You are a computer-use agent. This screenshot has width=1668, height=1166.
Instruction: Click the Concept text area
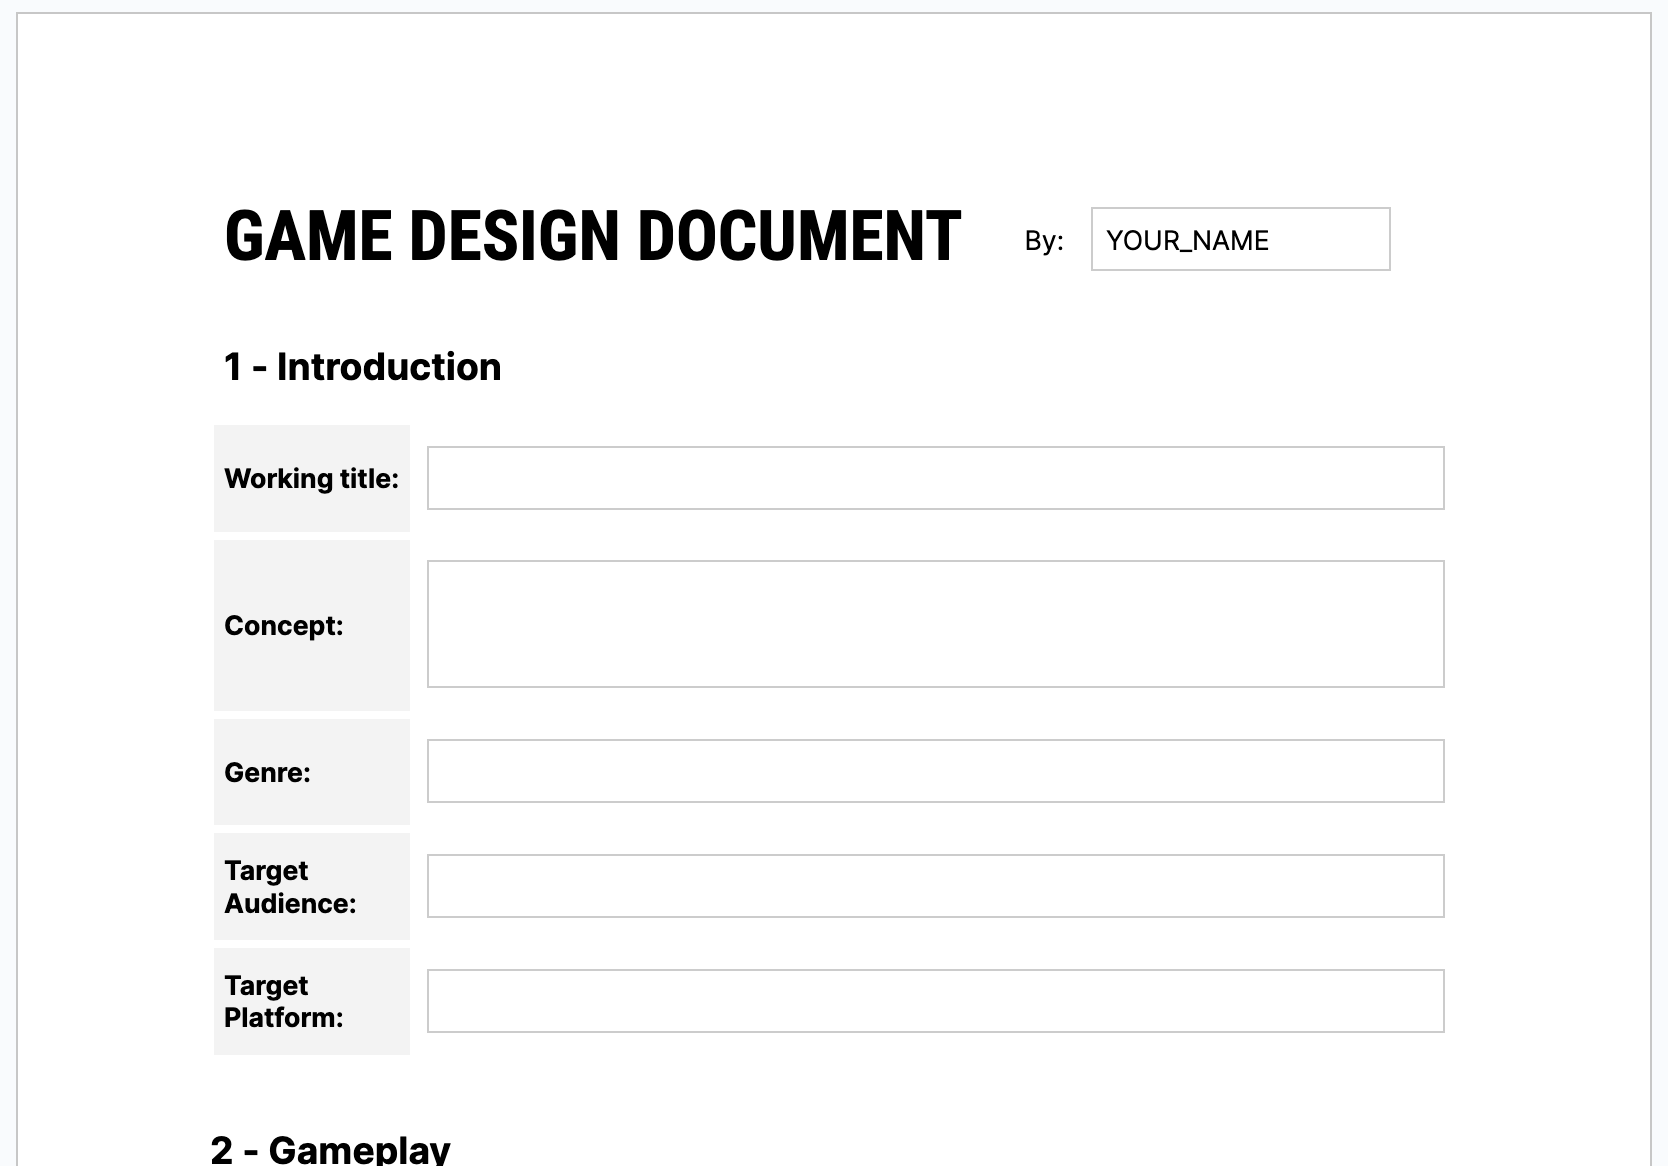pyautogui.click(x=934, y=624)
